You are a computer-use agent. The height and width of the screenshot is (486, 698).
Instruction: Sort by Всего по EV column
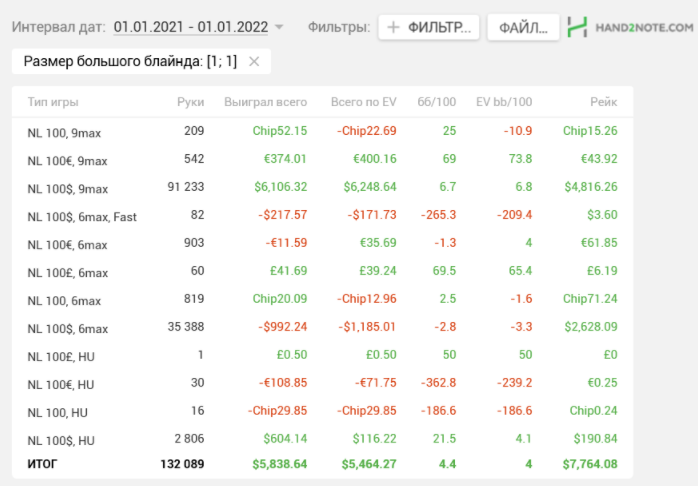[363, 102]
